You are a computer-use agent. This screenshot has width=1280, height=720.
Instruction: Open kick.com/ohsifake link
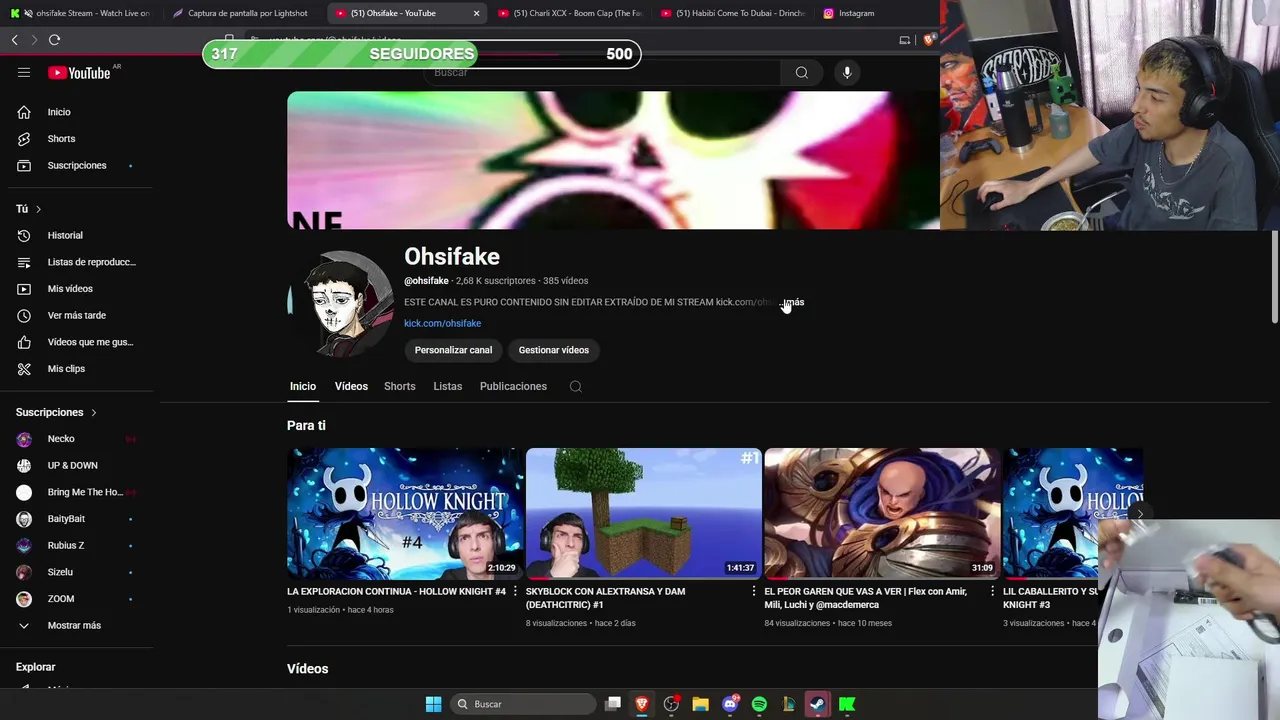click(x=442, y=323)
